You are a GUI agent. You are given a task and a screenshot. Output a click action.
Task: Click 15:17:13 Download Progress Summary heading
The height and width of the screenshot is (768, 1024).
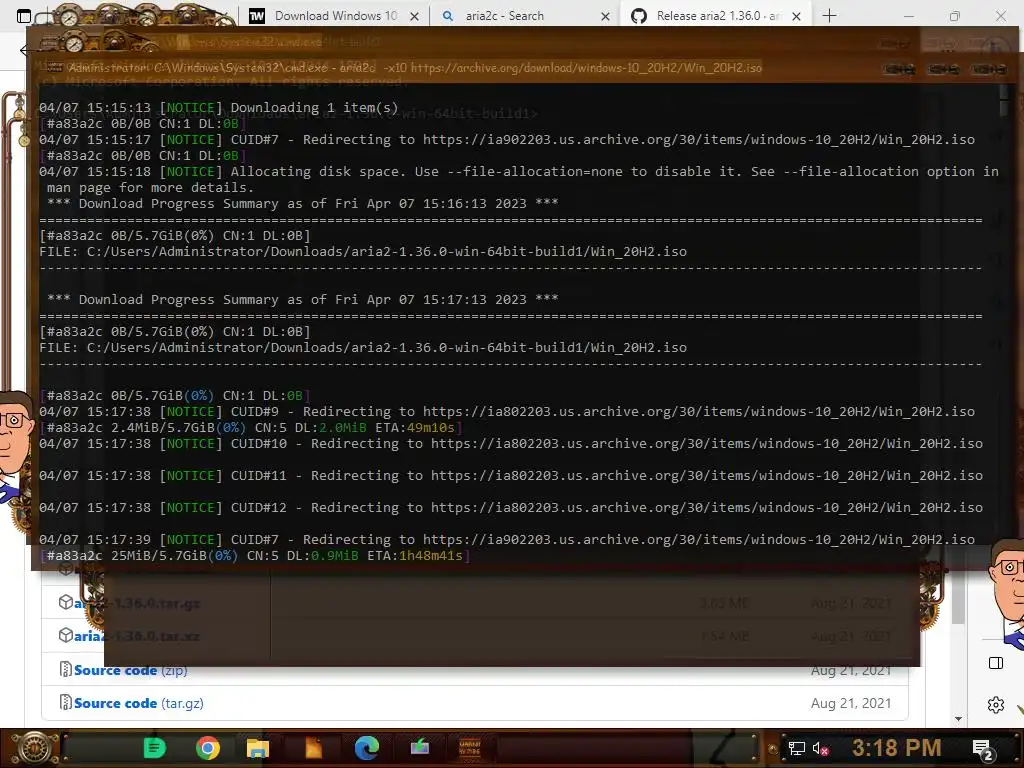pyautogui.click(x=302, y=300)
